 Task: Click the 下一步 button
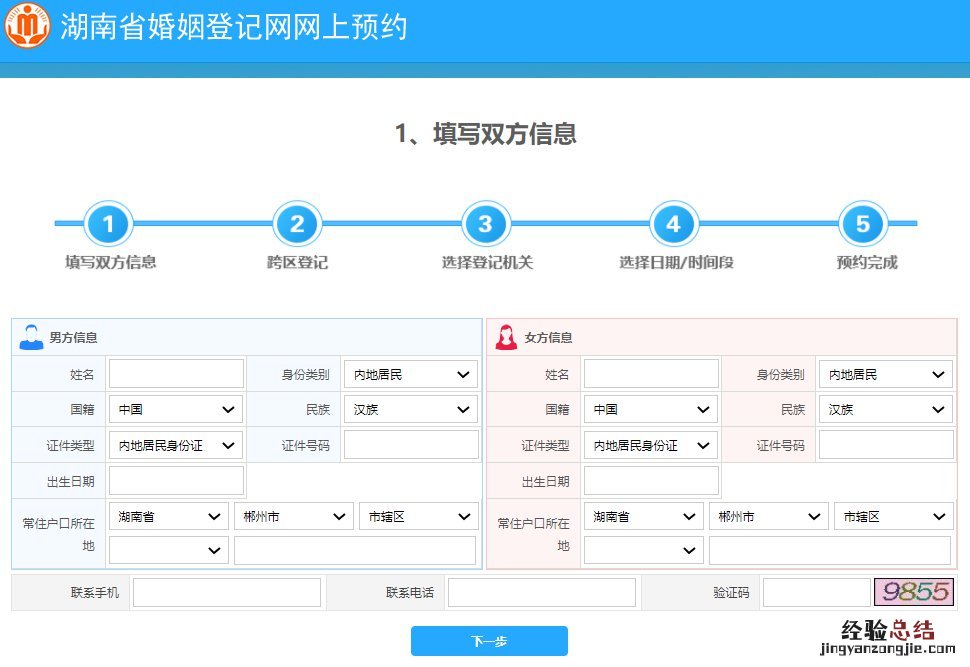pyautogui.click(x=489, y=641)
